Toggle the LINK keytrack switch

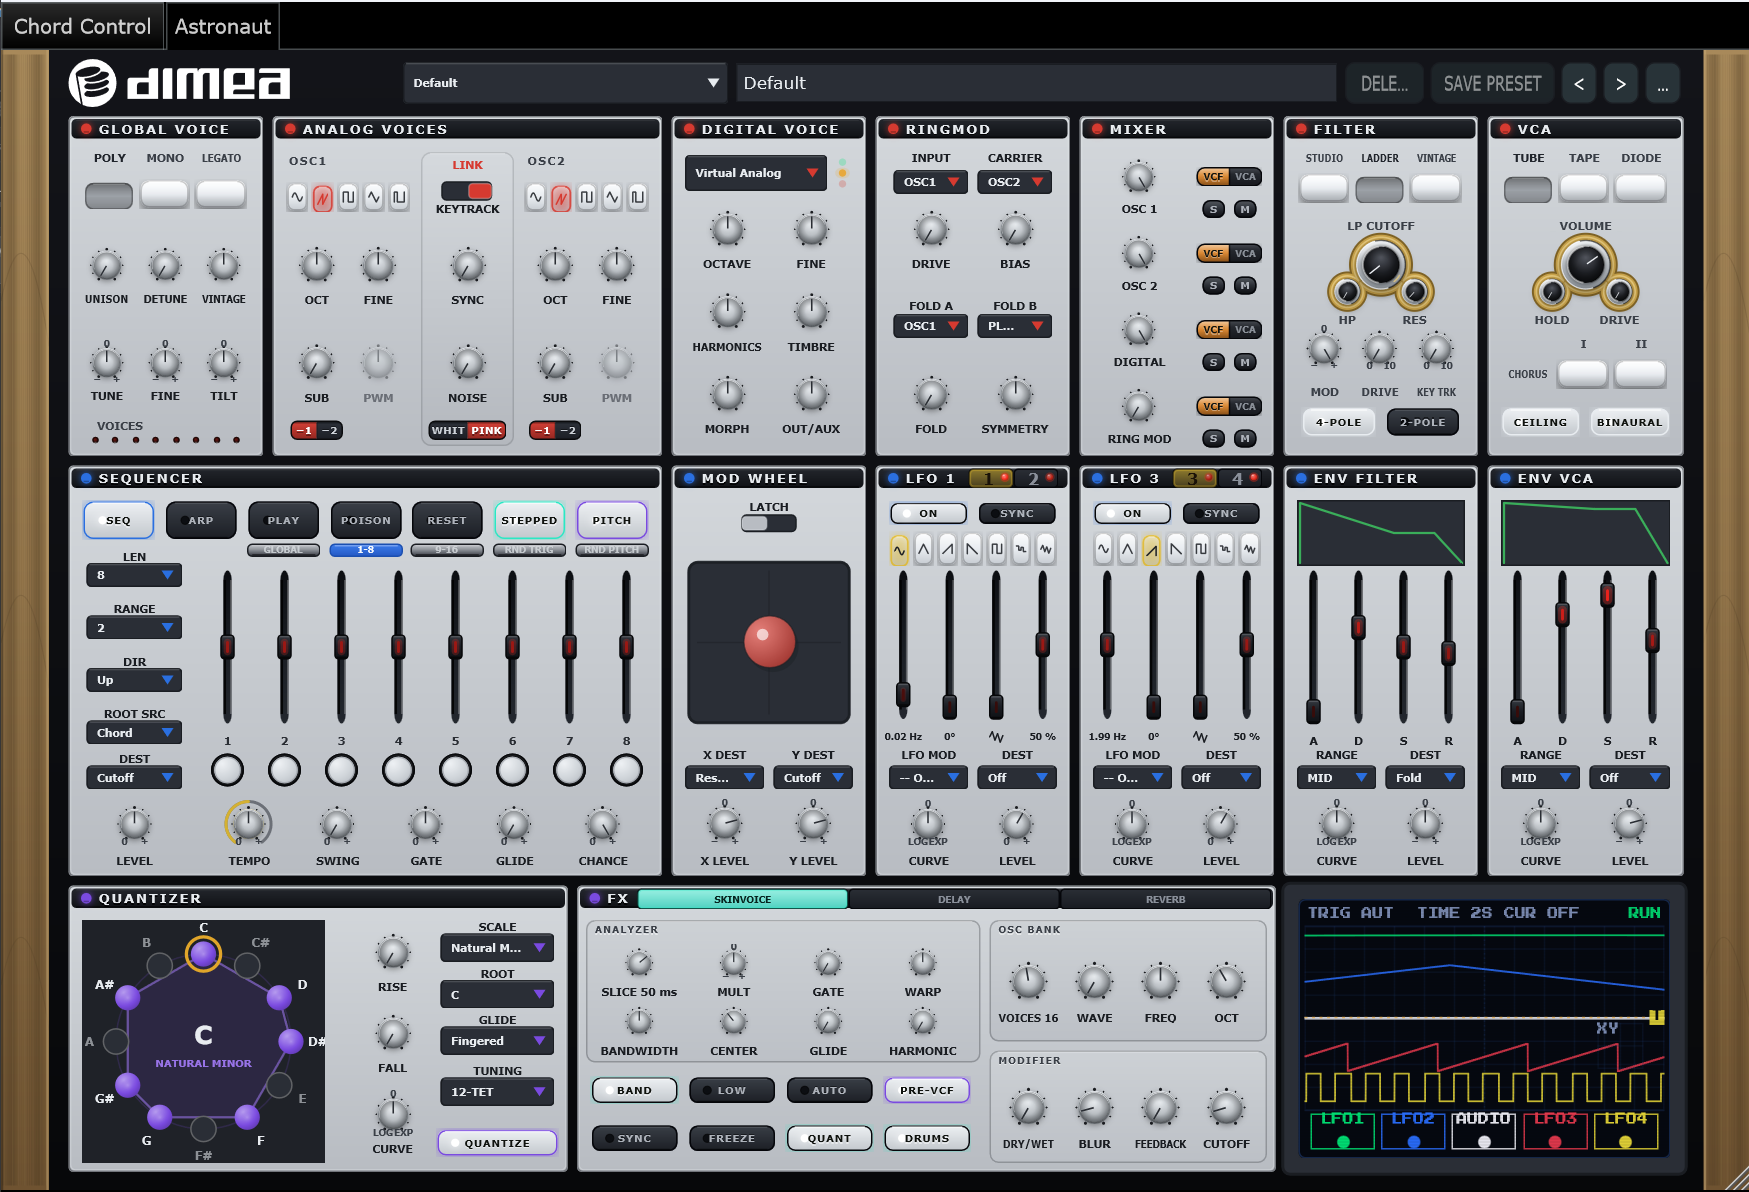467,190
